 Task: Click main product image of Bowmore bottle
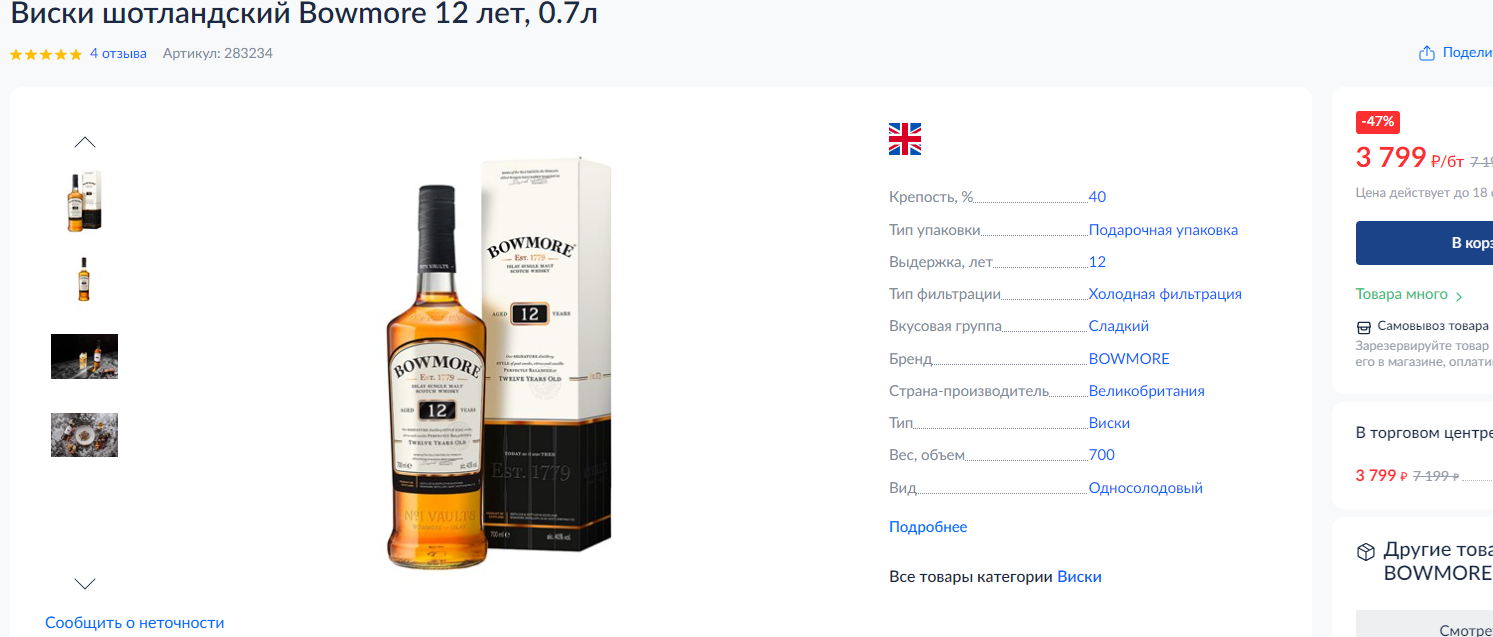point(499,363)
